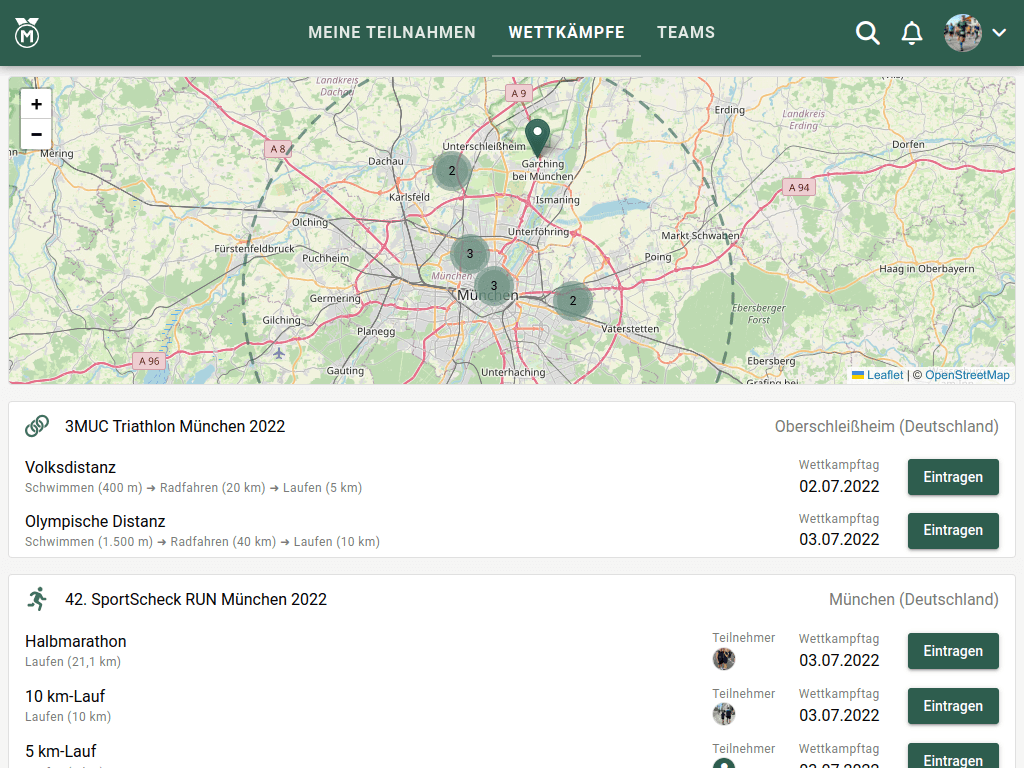Open the OpenStreetMap attribution link
Screen dimensions: 1024x768
coord(967,375)
